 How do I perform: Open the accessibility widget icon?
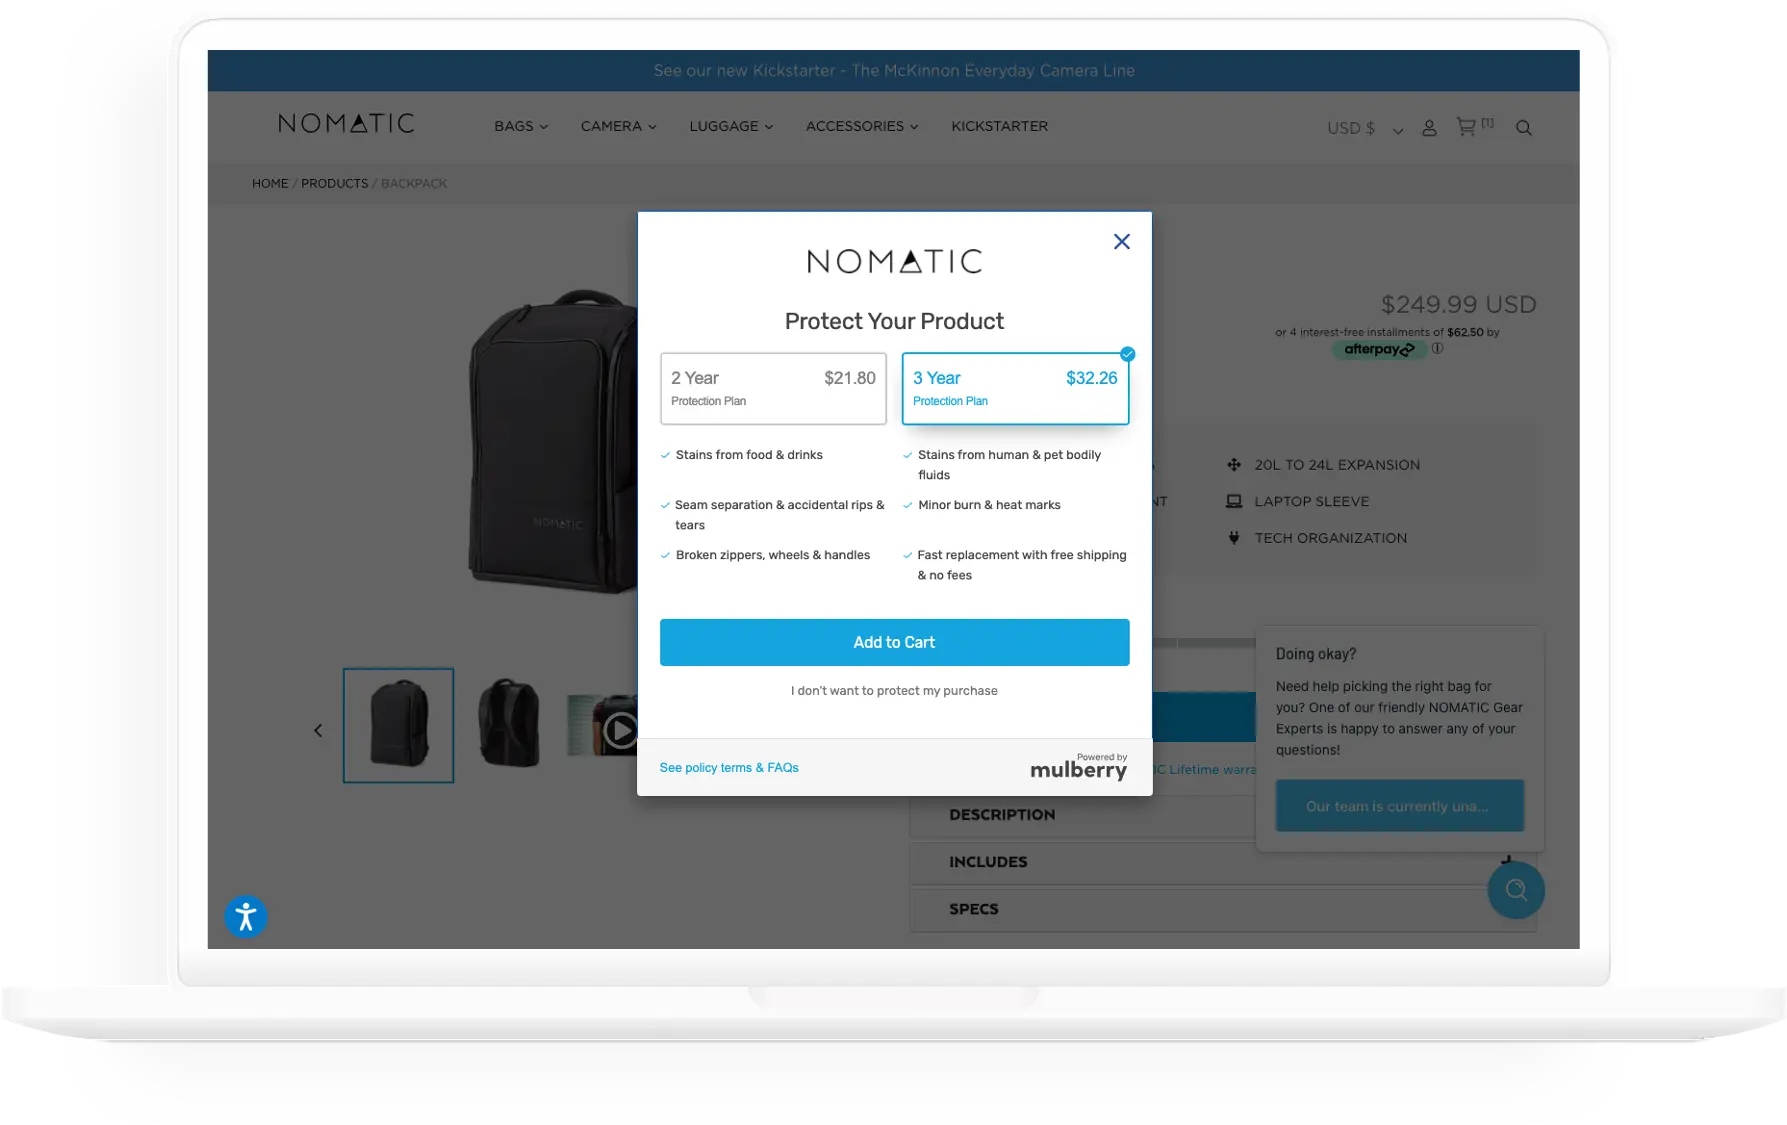click(246, 916)
